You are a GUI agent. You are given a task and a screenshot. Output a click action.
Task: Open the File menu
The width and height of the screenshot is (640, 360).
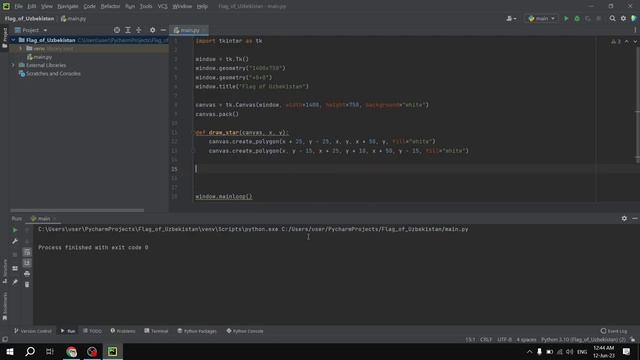coord(18,7)
